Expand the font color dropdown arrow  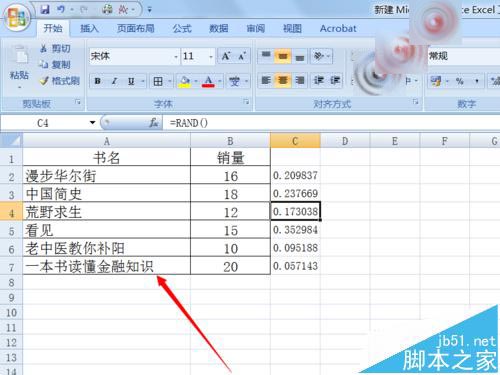220,81
